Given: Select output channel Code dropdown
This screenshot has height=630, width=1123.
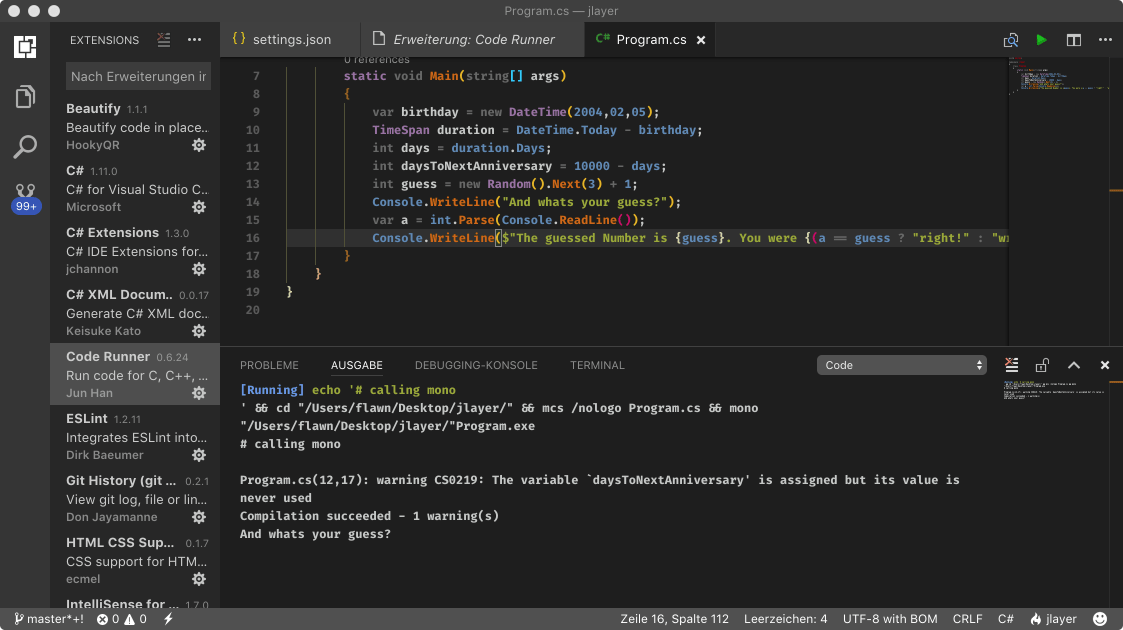Looking at the screenshot, I should pos(902,365).
